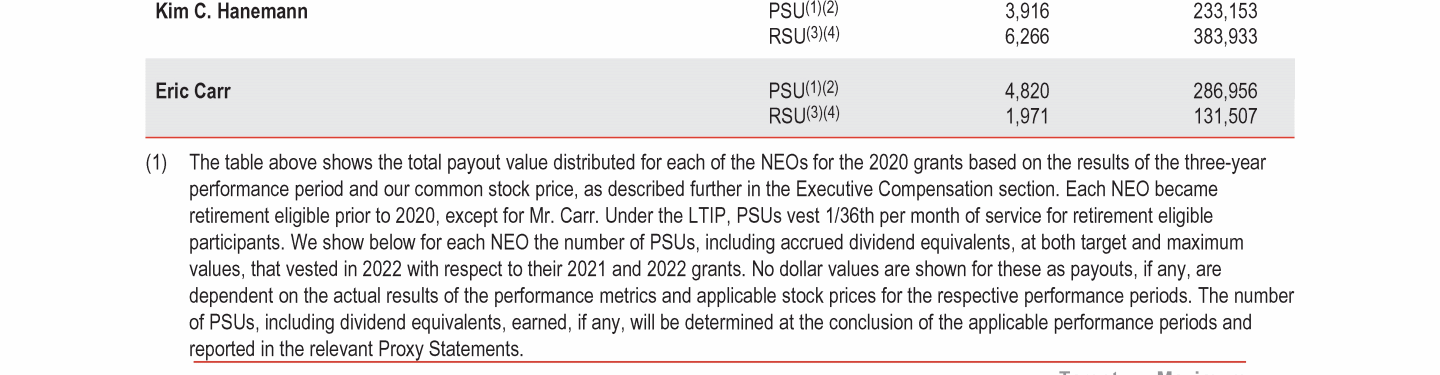
Task: Select the Eric Carr row name
Action: [x=193, y=91]
